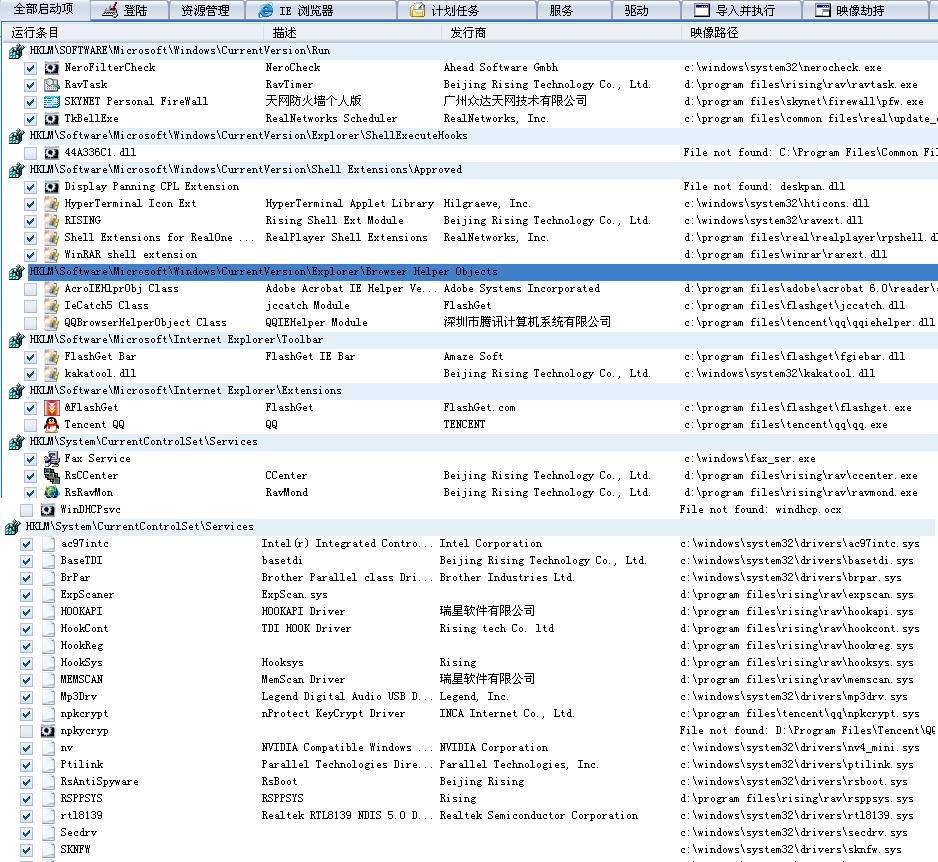Click the RsRavMon globe icon
Image resolution: width=938 pixels, height=862 pixels.
pyautogui.click(x=52, y=493)
